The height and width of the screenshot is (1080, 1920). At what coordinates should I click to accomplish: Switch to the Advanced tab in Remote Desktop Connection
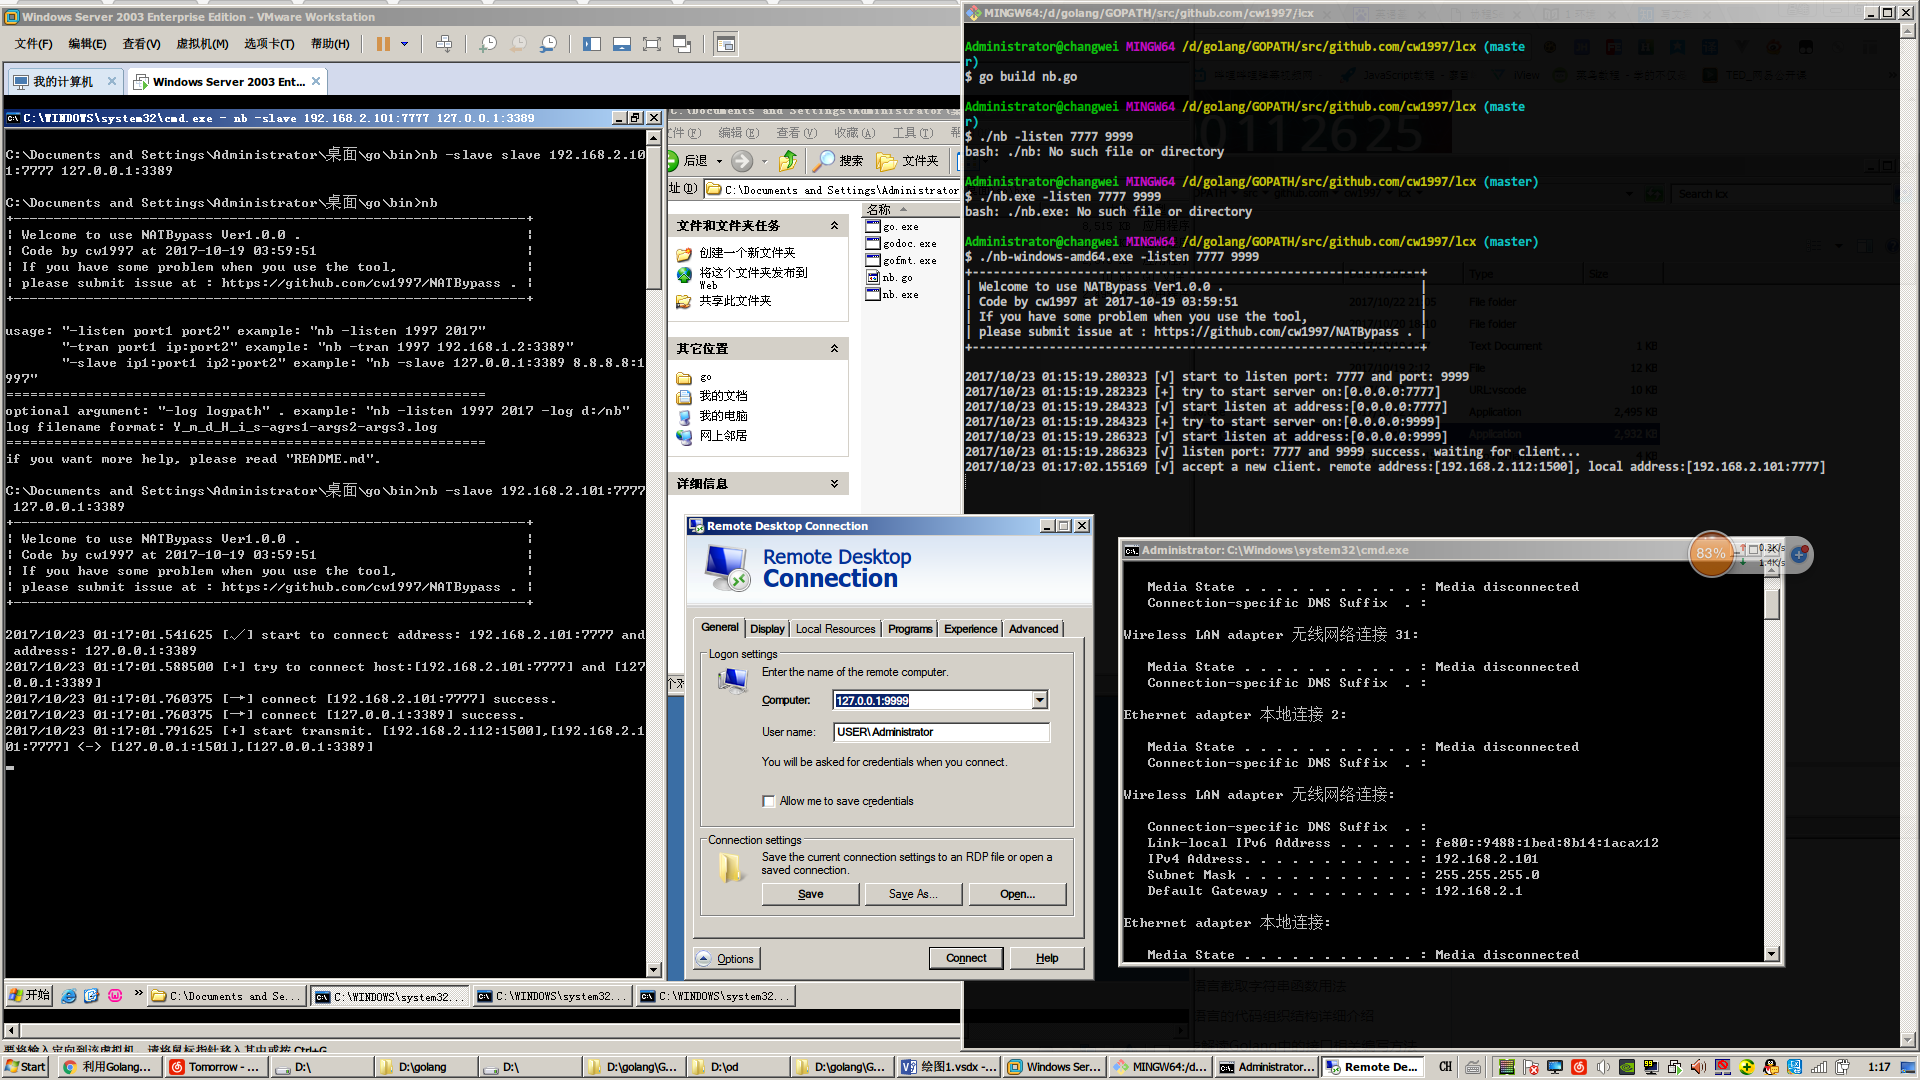[1033, 629]
